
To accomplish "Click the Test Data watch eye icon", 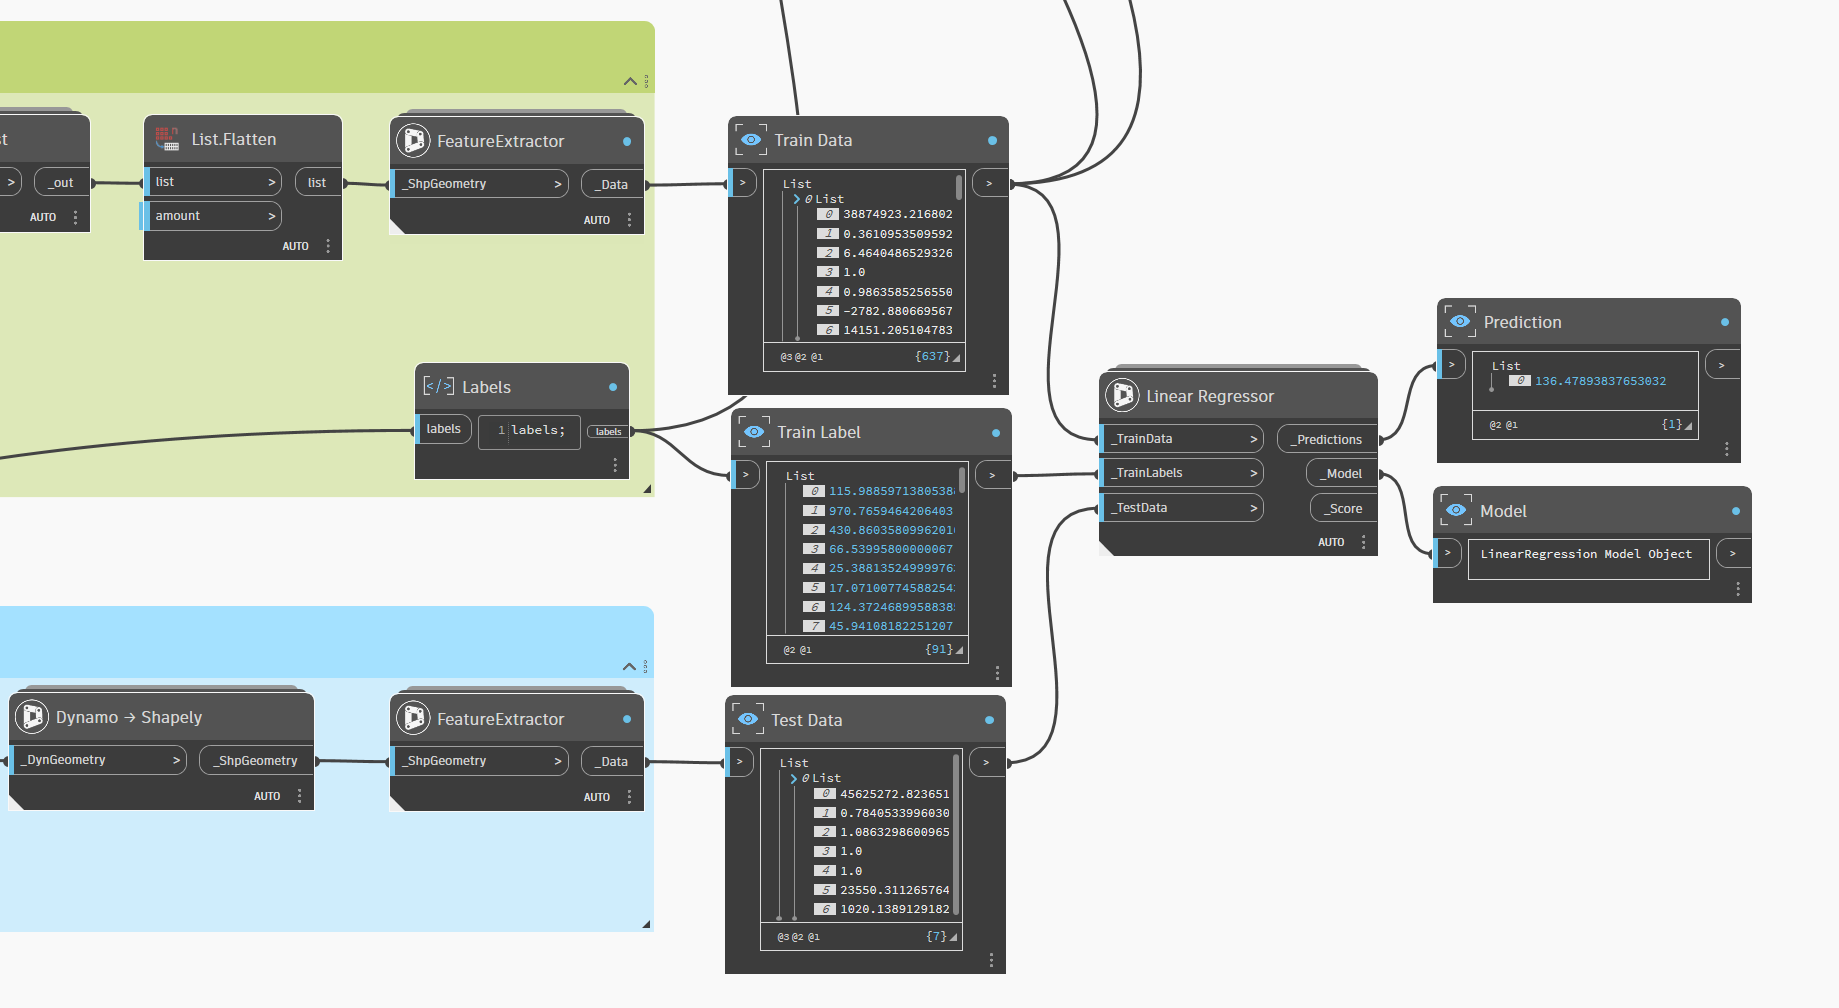I will click(747, 720).
